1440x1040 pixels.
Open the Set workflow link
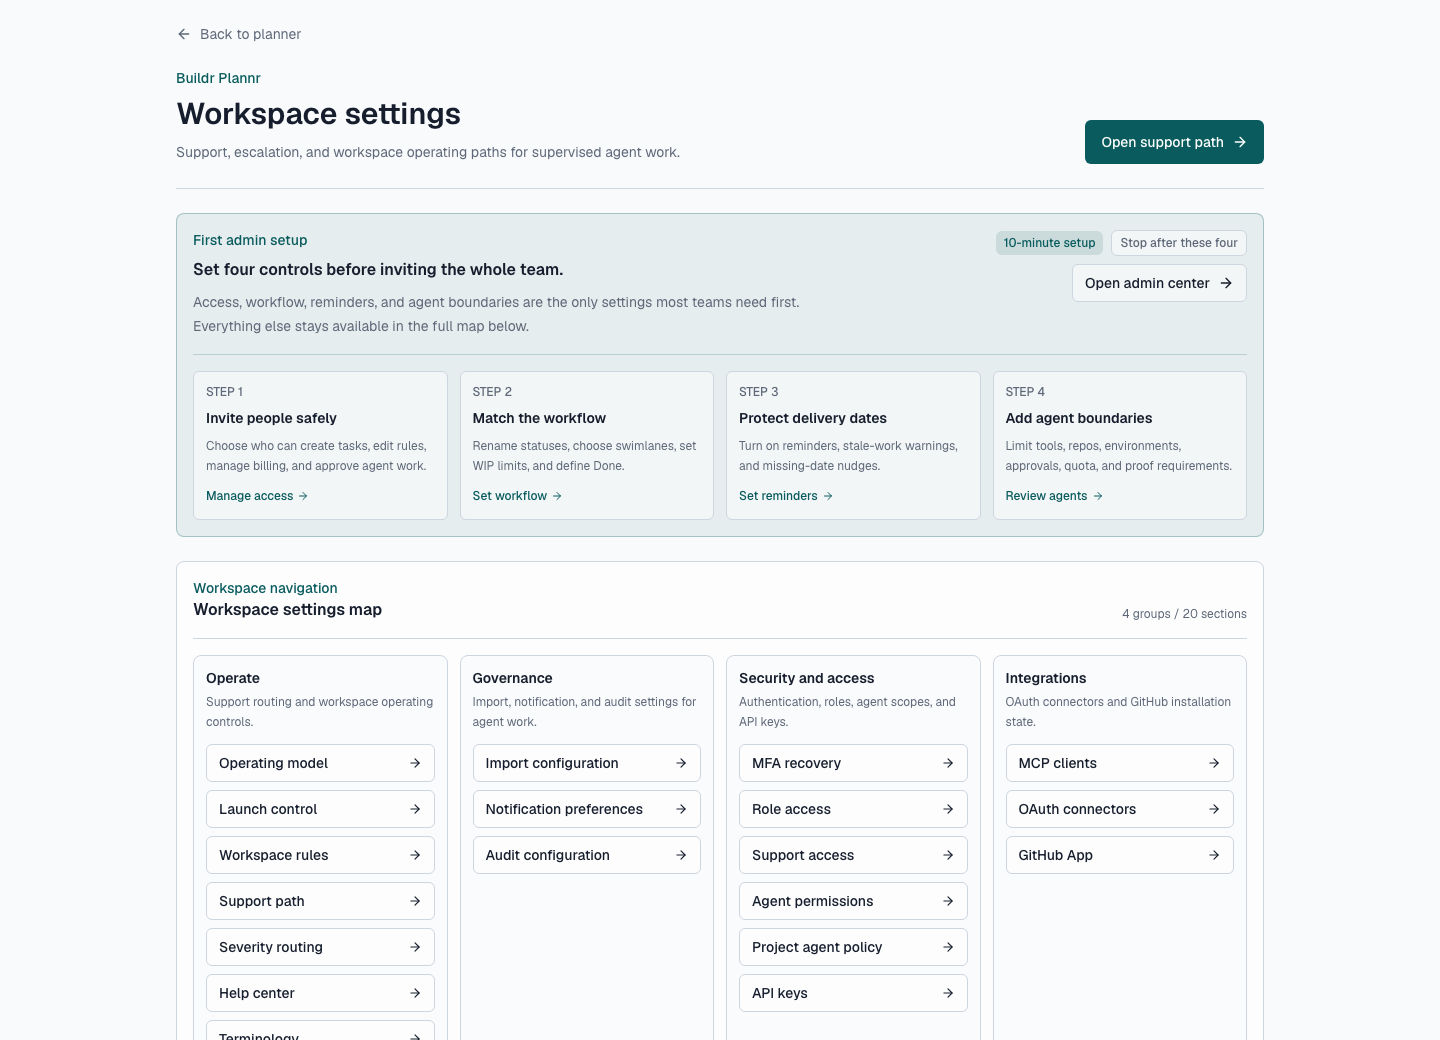517,496
